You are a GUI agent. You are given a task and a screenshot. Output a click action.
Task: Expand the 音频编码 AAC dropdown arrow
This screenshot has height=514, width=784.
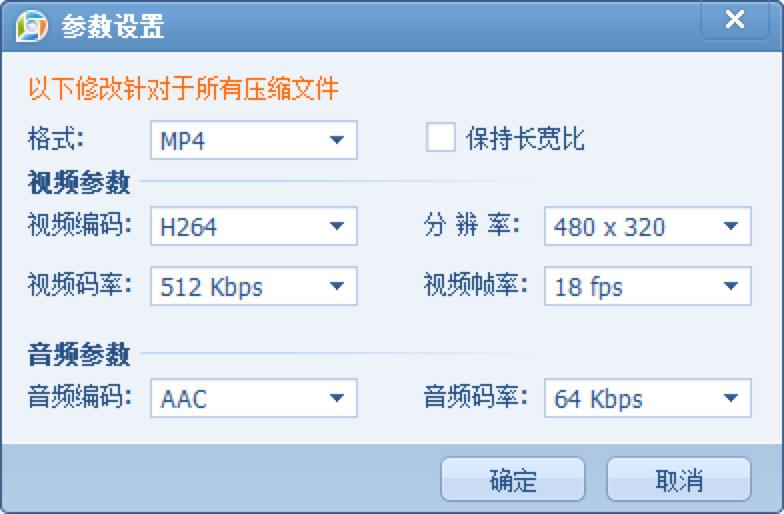[336, 399]
